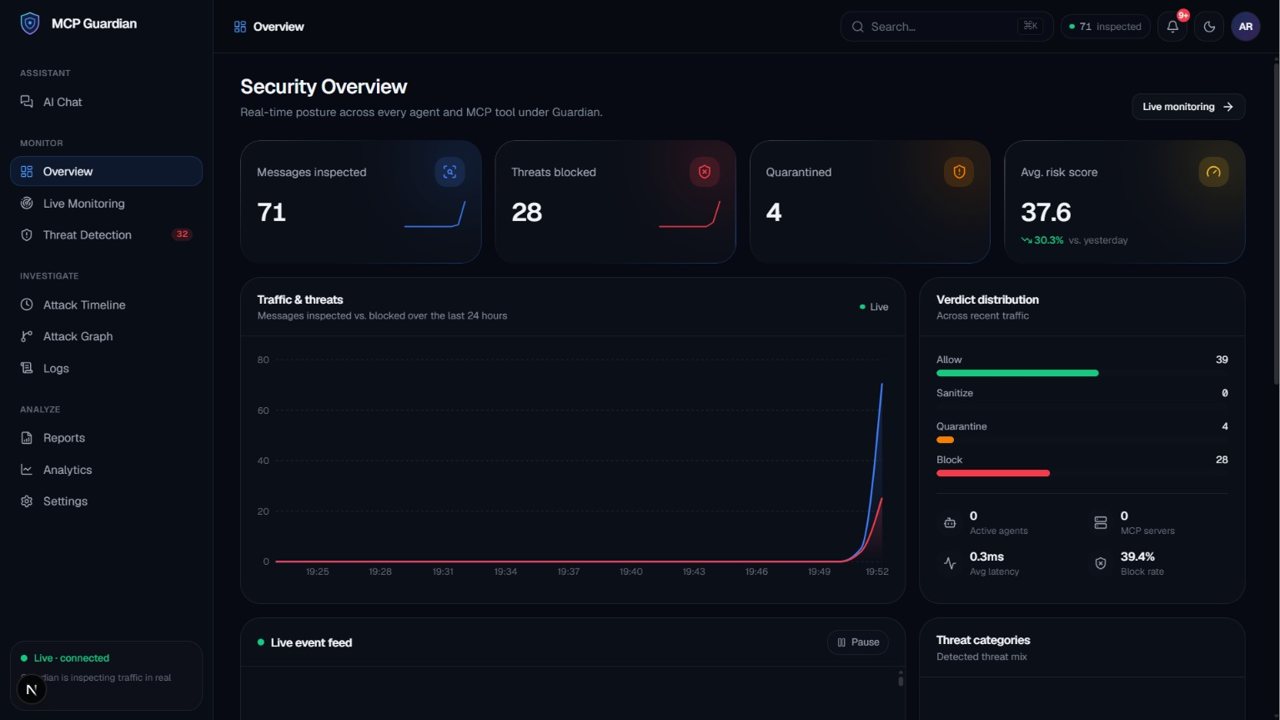Open Reports section
Viewport: 1280px width, 720px height.
[x=106, y=438]
